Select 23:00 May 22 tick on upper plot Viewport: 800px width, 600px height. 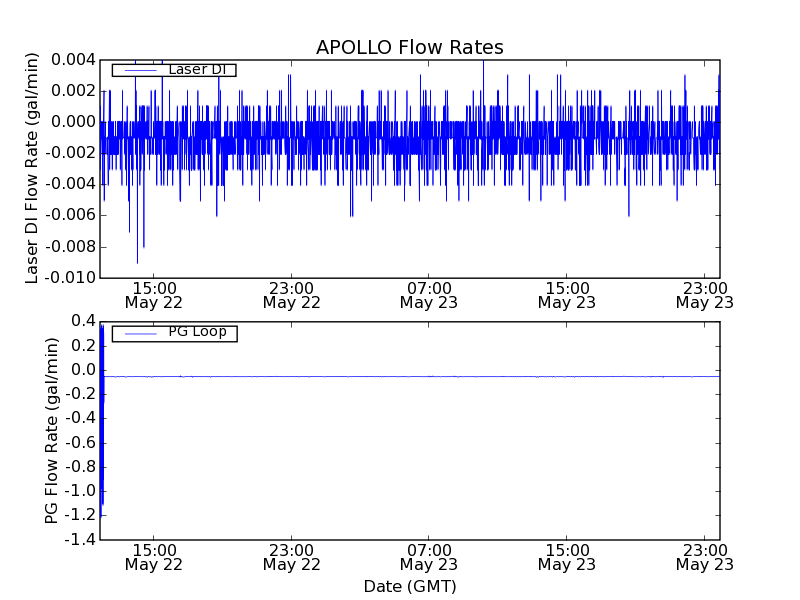(291, 294)
